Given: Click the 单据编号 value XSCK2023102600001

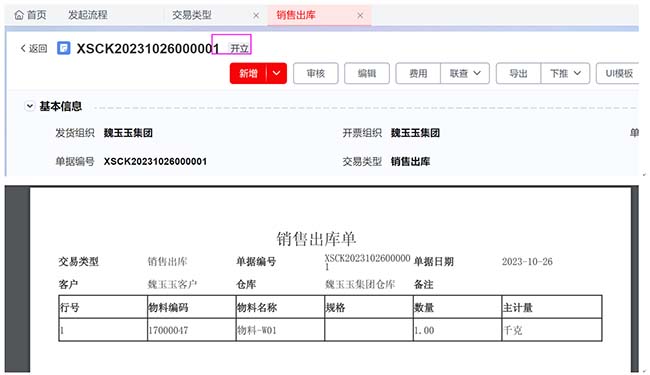Looking at the screenshot, I should tap(155, 161).
